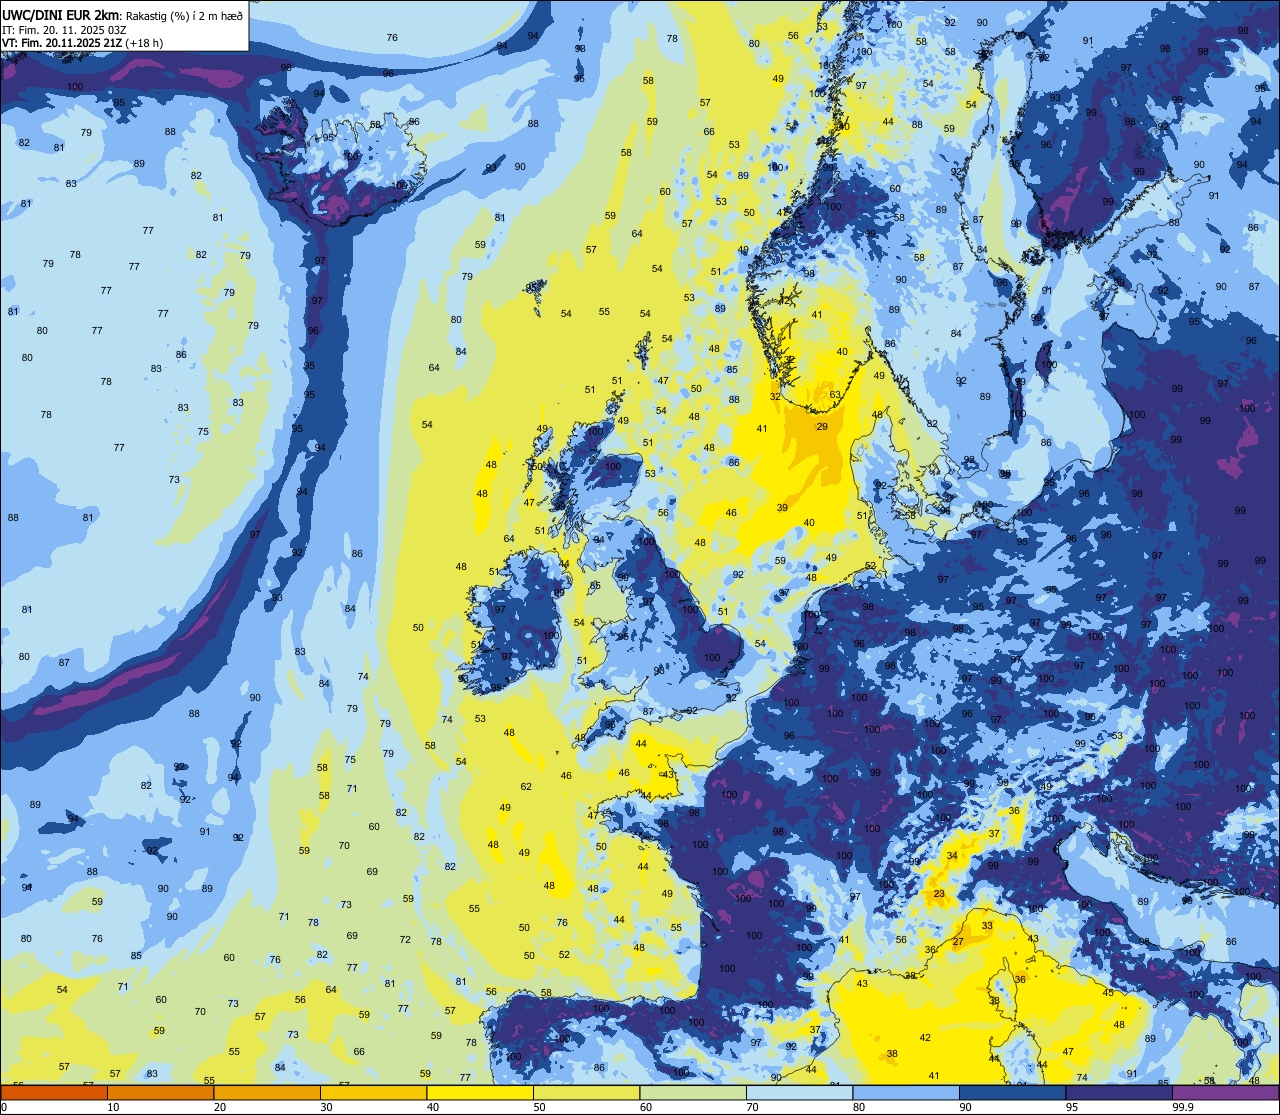Click the humidity value "23" on the map
This screenshot has height=1115, width=1280.
click(x=939, y=894)
